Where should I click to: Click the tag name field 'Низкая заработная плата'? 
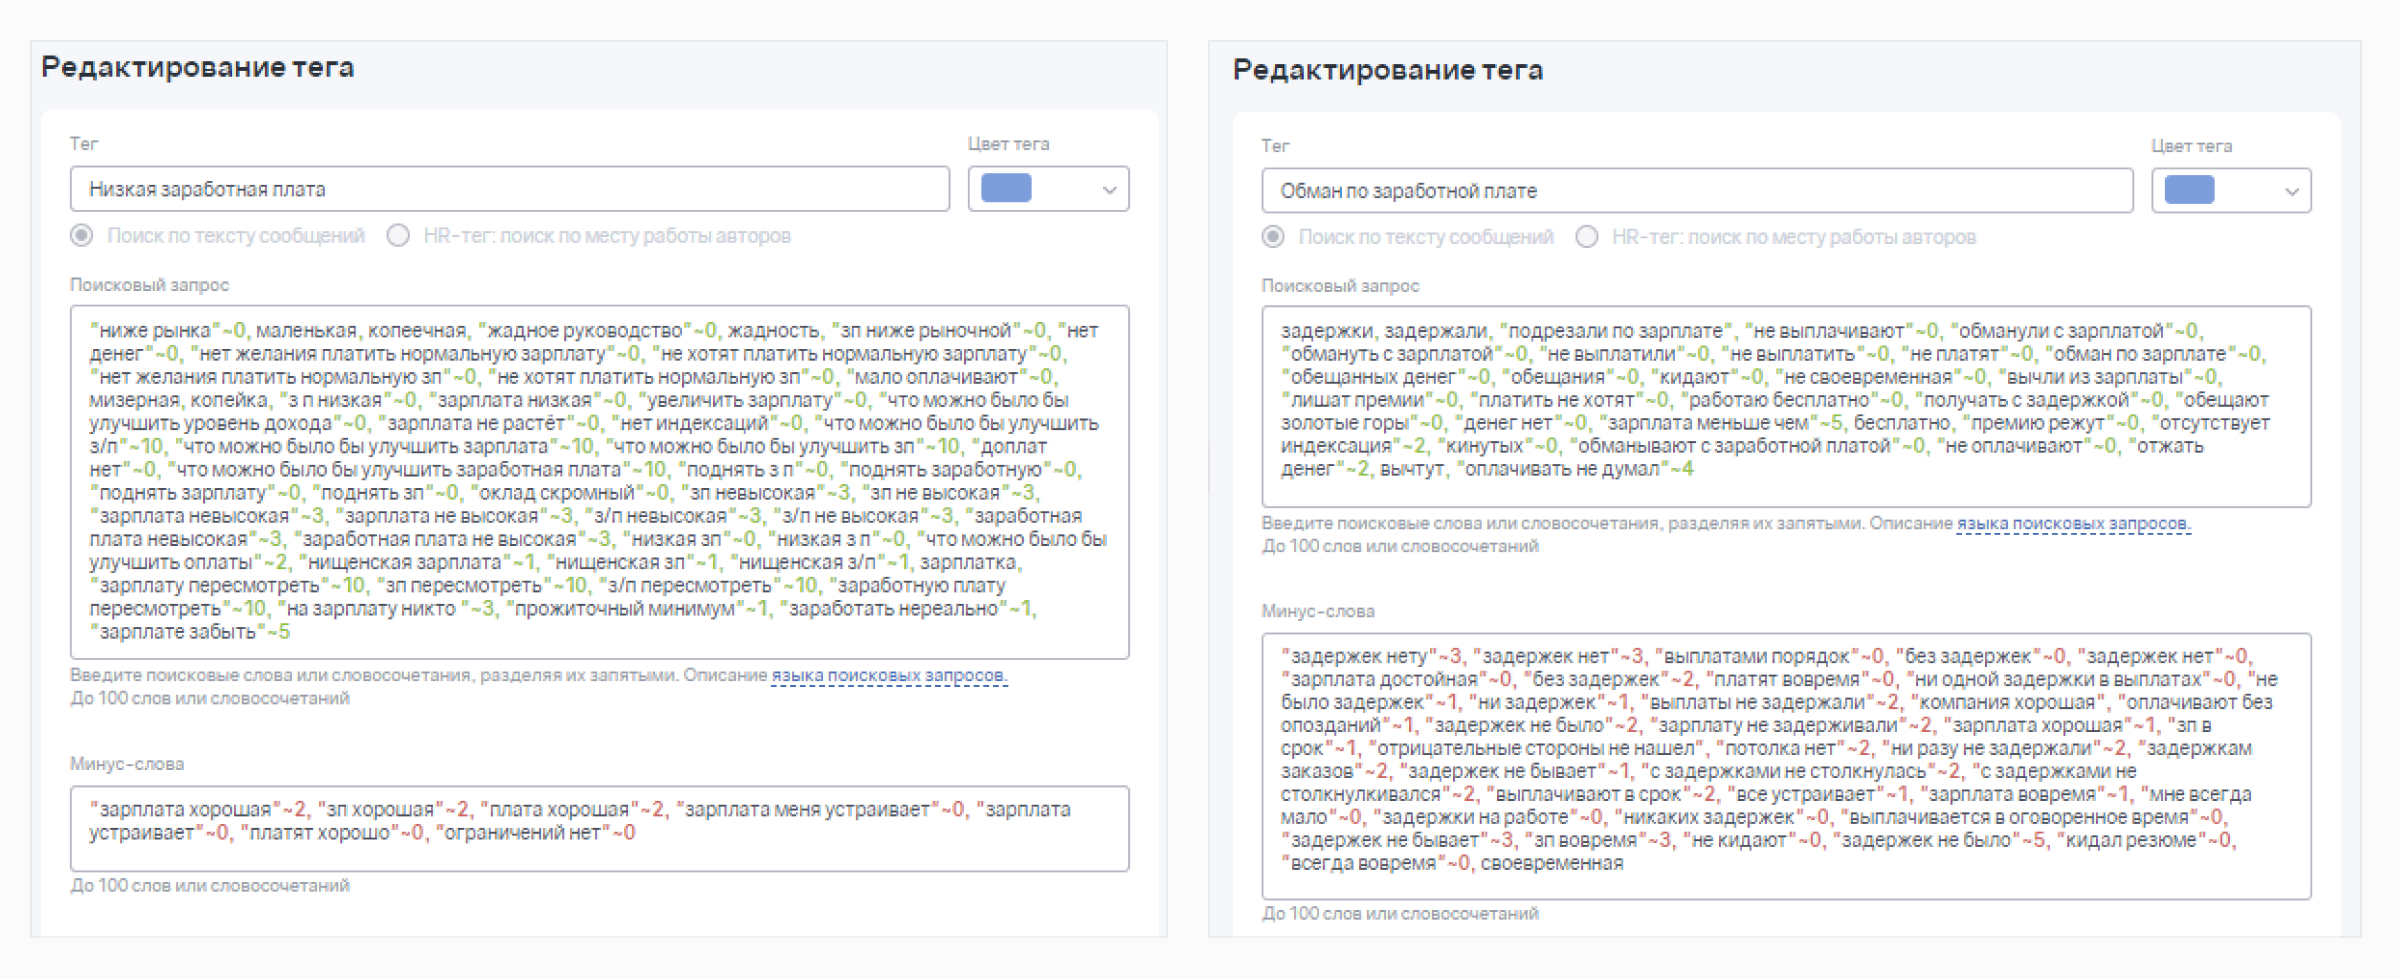pos(509,189)
